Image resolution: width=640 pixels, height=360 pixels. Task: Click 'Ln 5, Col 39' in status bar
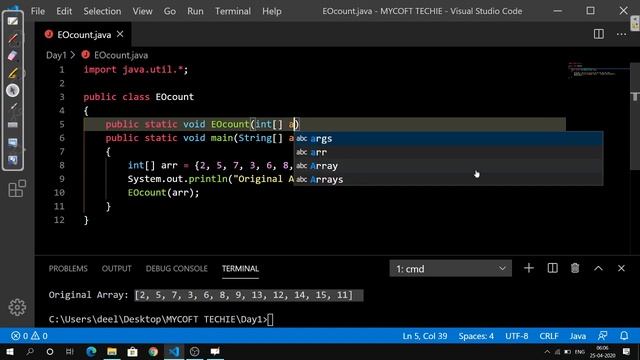tap(424, 336)
